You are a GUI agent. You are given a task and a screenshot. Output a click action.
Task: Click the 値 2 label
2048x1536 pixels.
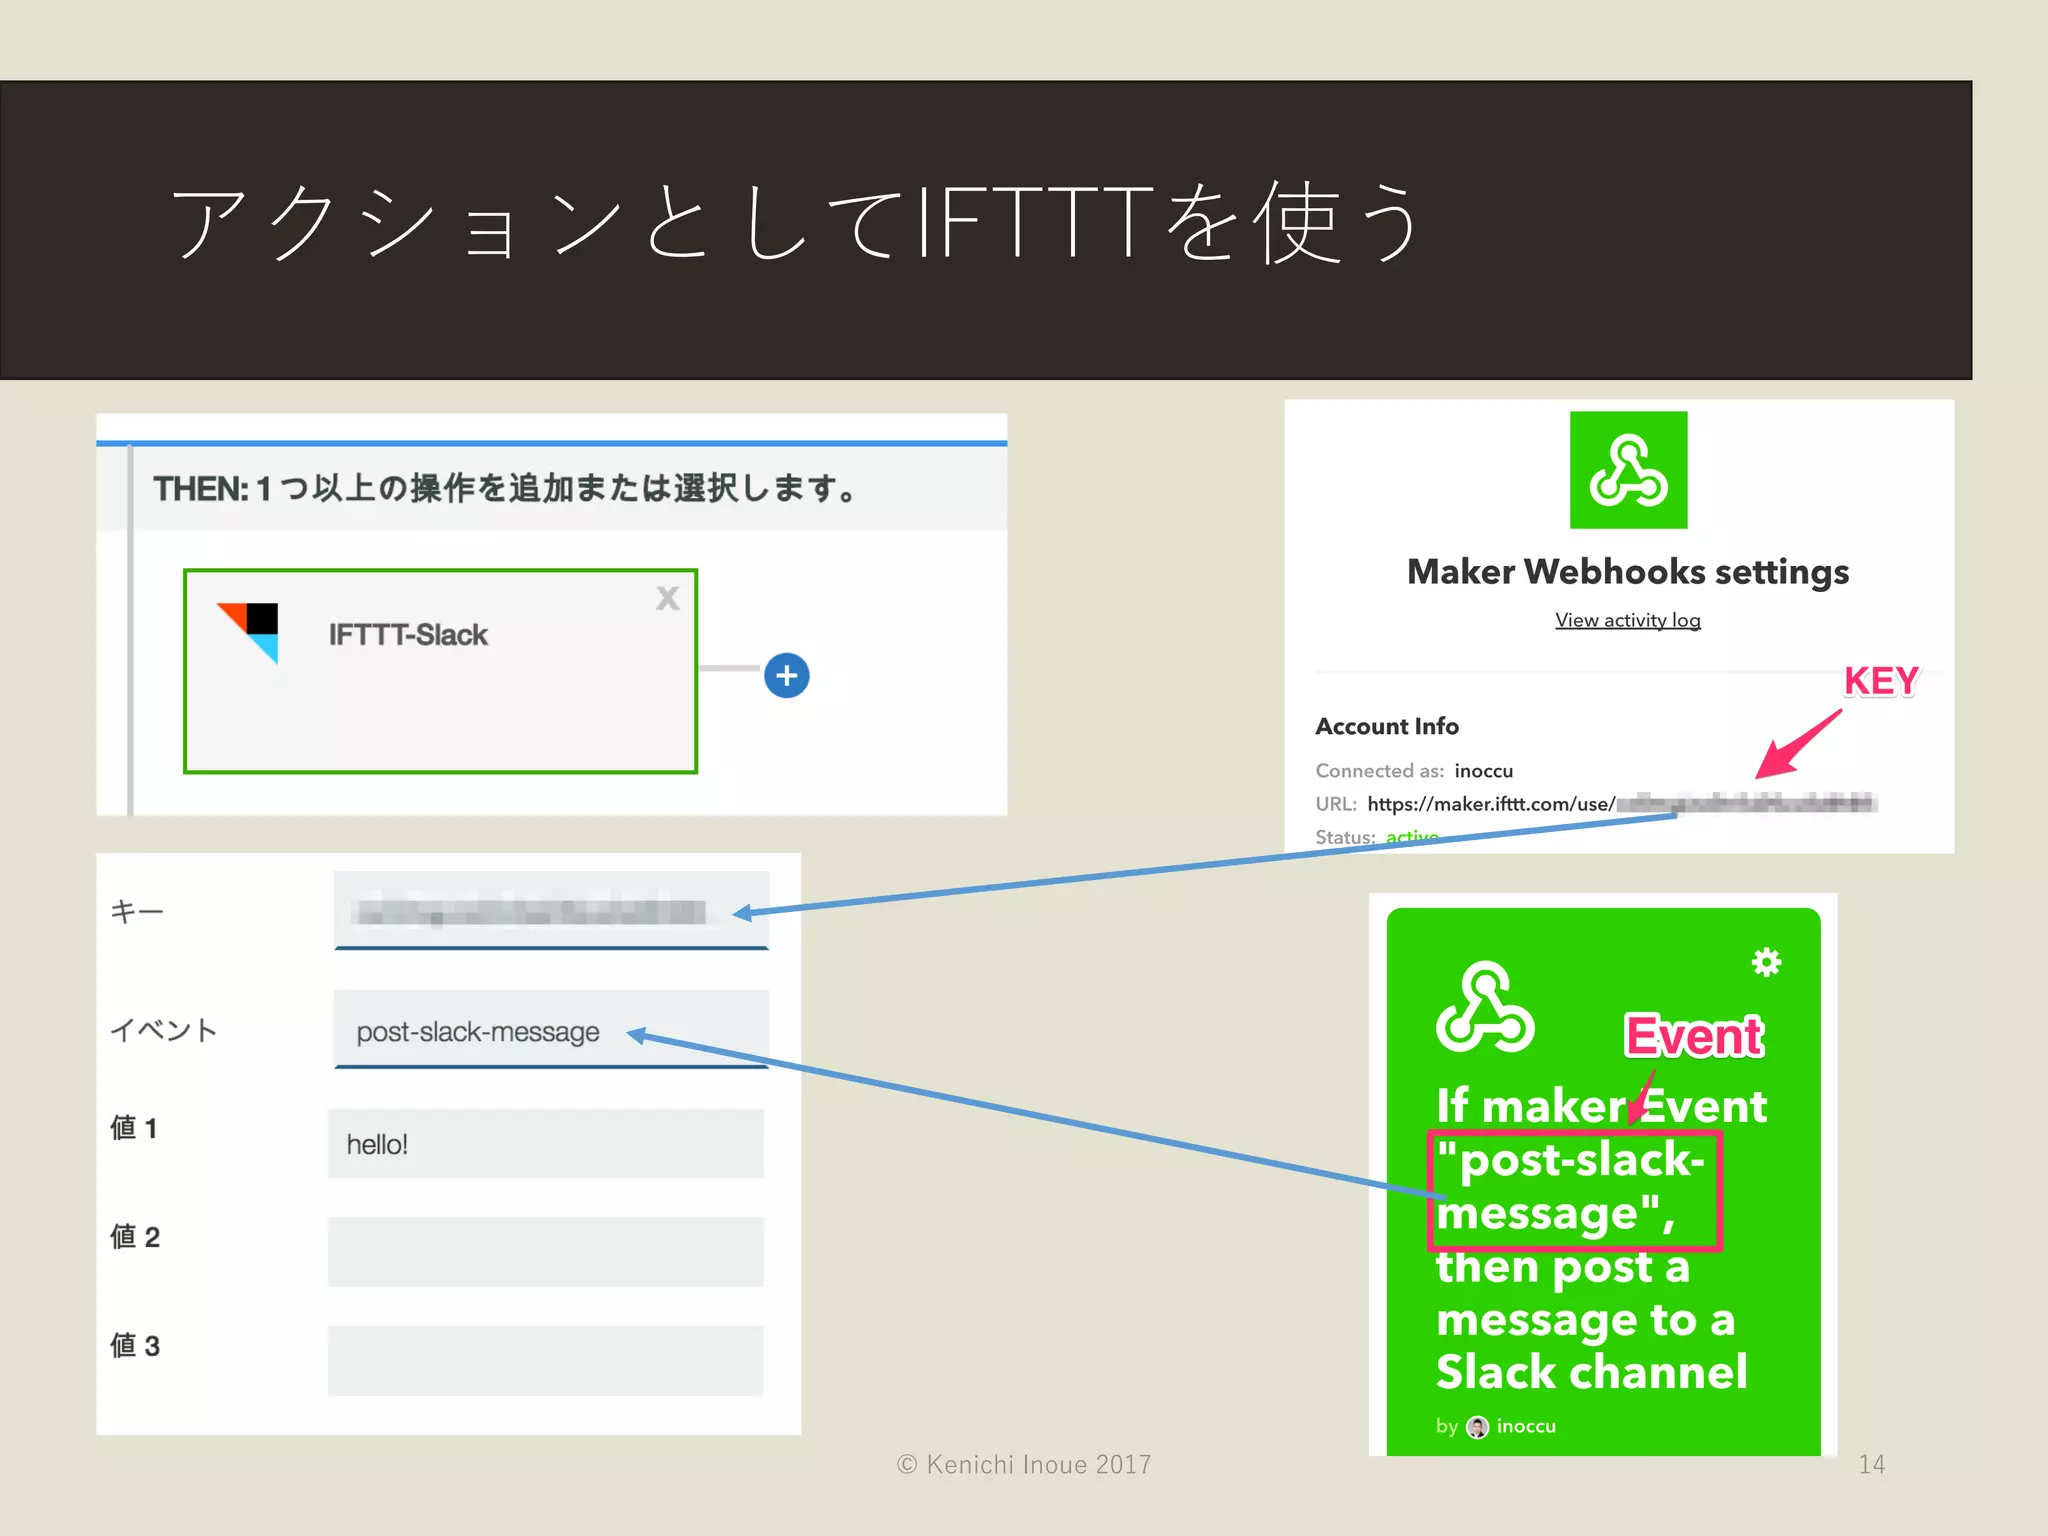click(135, 1237)
